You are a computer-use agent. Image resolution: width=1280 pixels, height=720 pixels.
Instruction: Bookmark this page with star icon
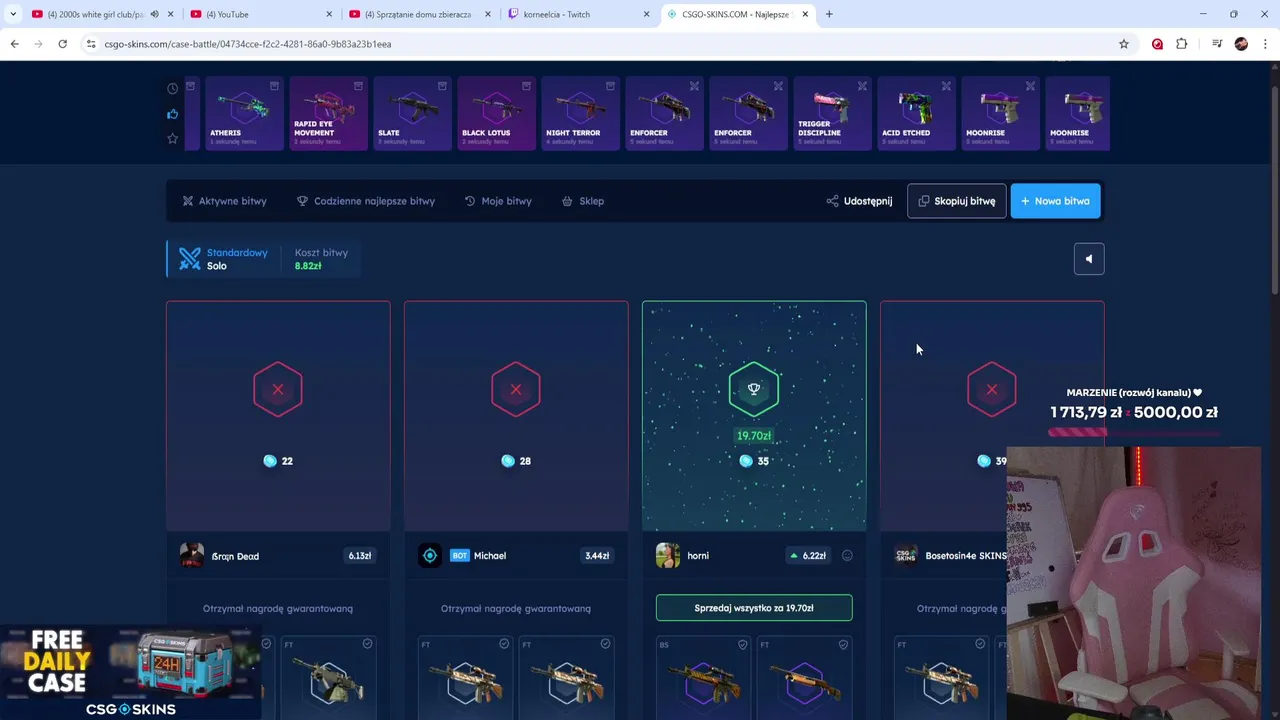(x=1124, y=44)
